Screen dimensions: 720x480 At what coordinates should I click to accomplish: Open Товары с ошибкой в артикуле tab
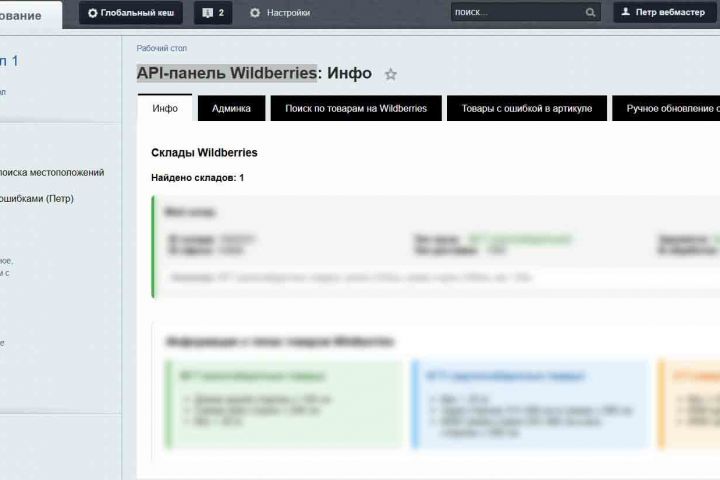527,108
